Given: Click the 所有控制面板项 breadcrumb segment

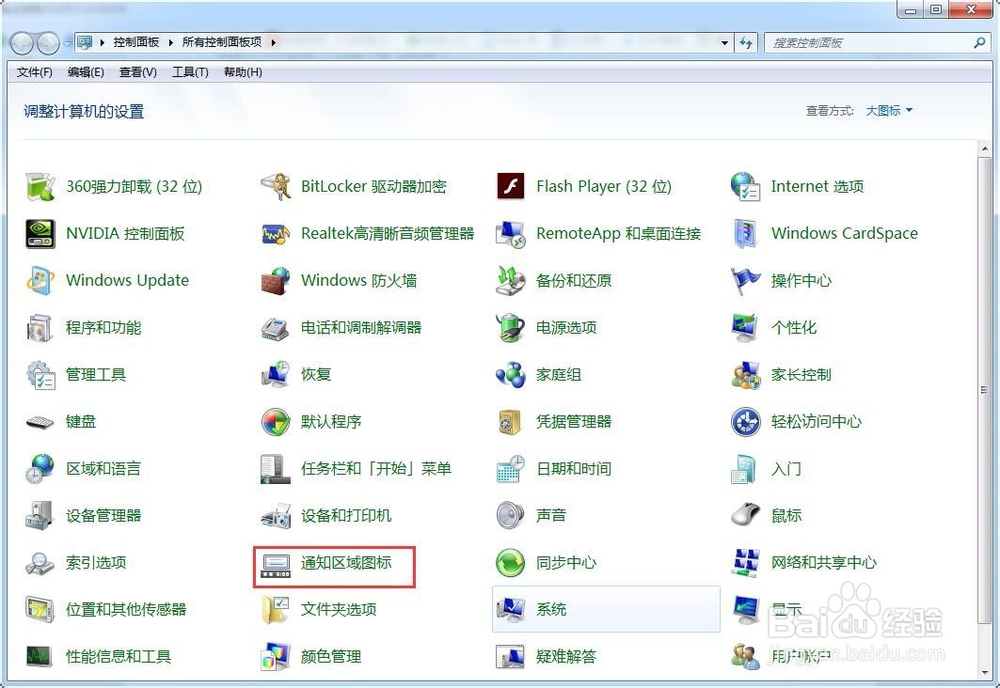Looking at the screenshot, I should pos(222,42).
